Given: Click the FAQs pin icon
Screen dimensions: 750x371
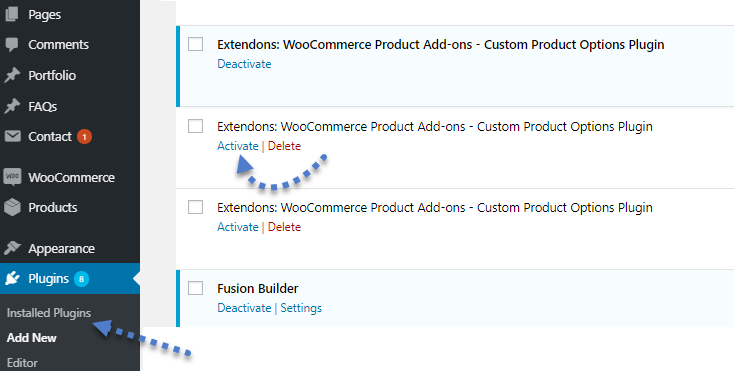Looking at the screenshot, I should 12,106.
